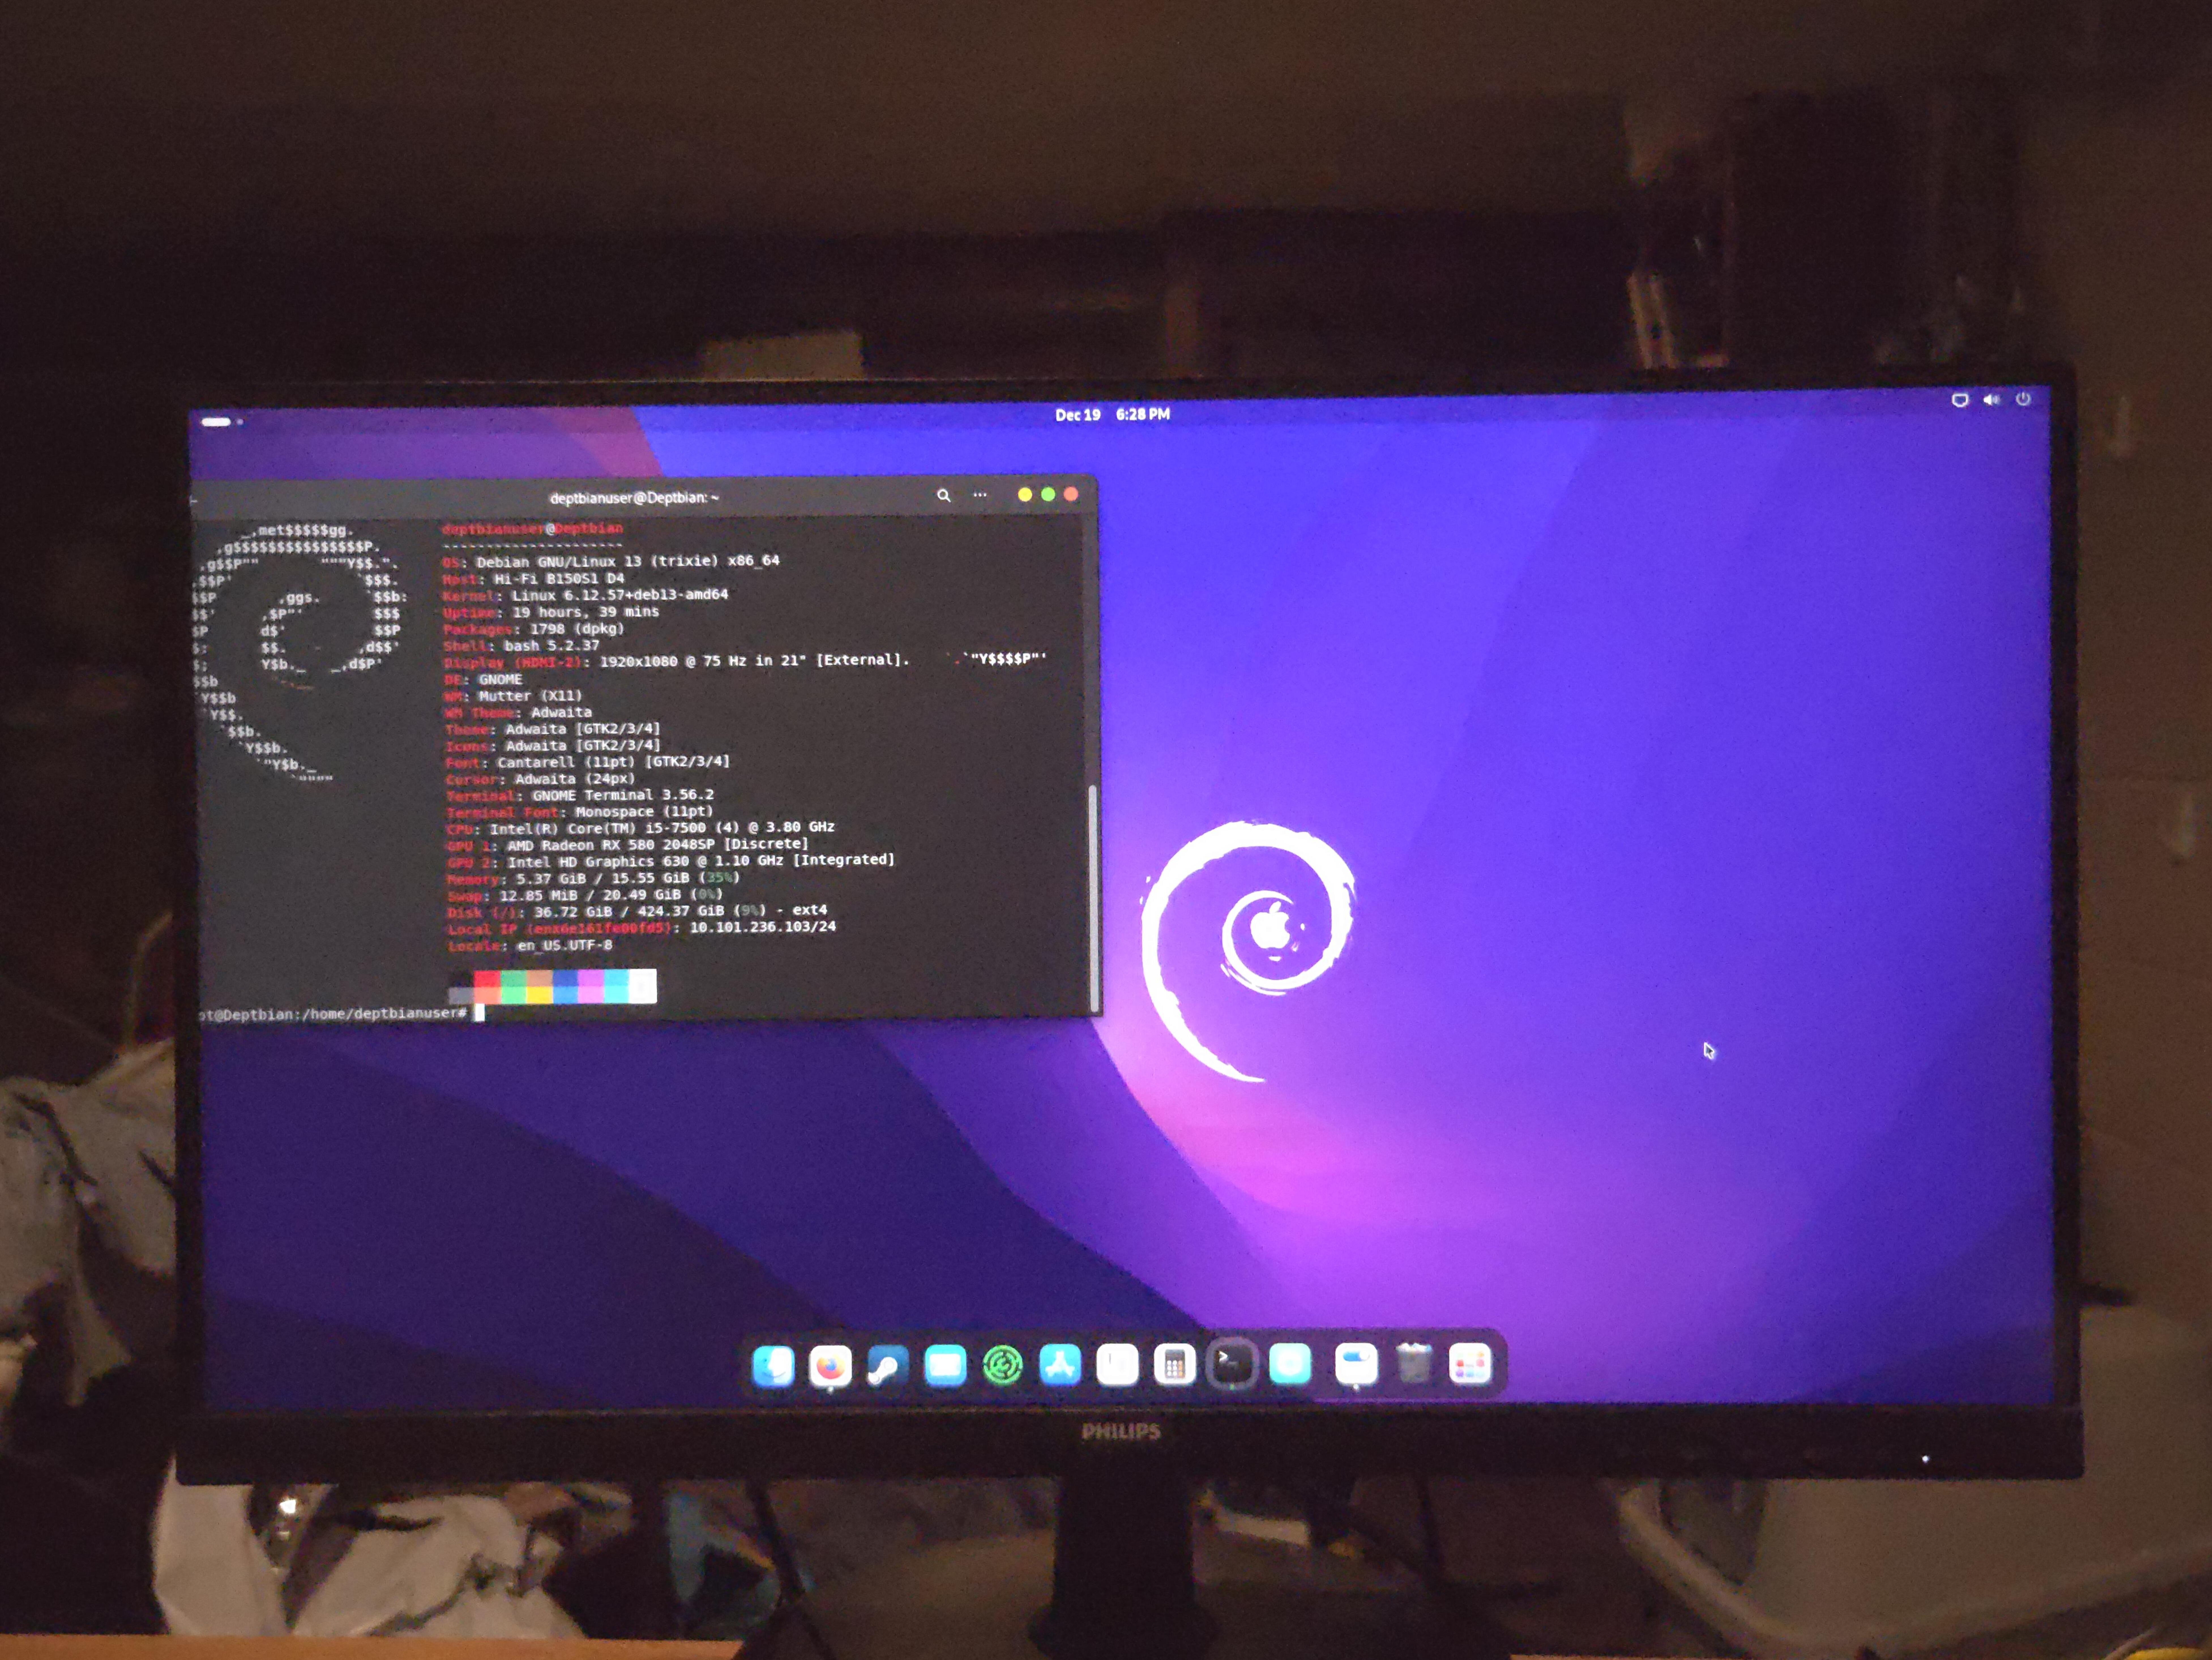
Task: Show the applications grid launcher
Action: 1470,1364
